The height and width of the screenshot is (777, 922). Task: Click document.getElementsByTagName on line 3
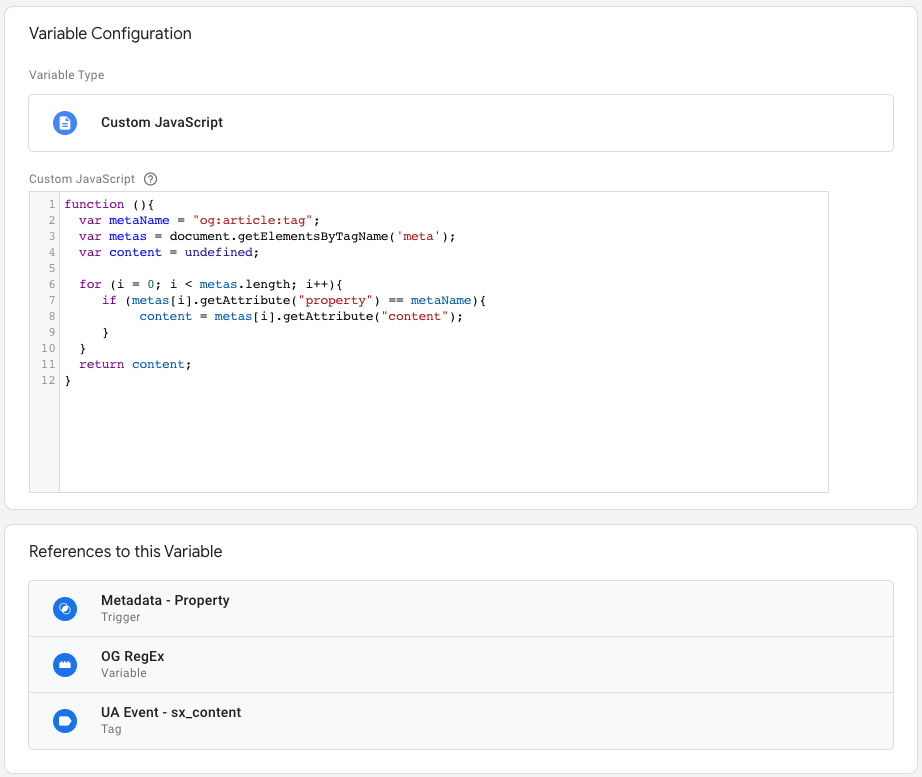[x=279, y=236]
